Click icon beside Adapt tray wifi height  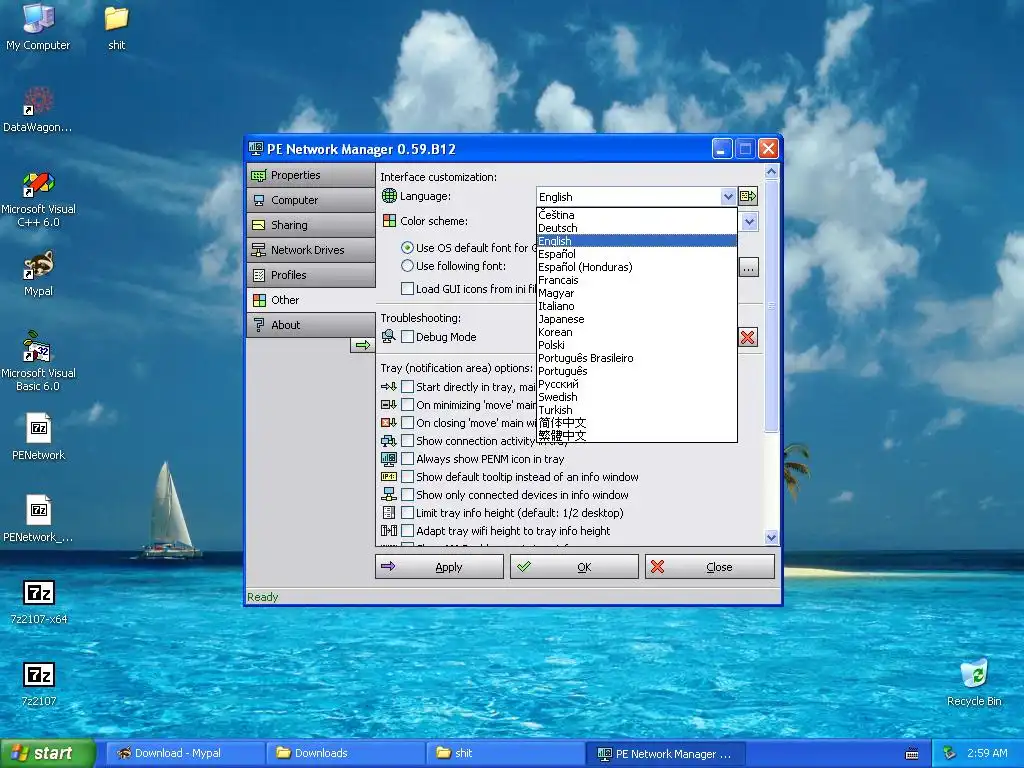[x=389, y=531]
